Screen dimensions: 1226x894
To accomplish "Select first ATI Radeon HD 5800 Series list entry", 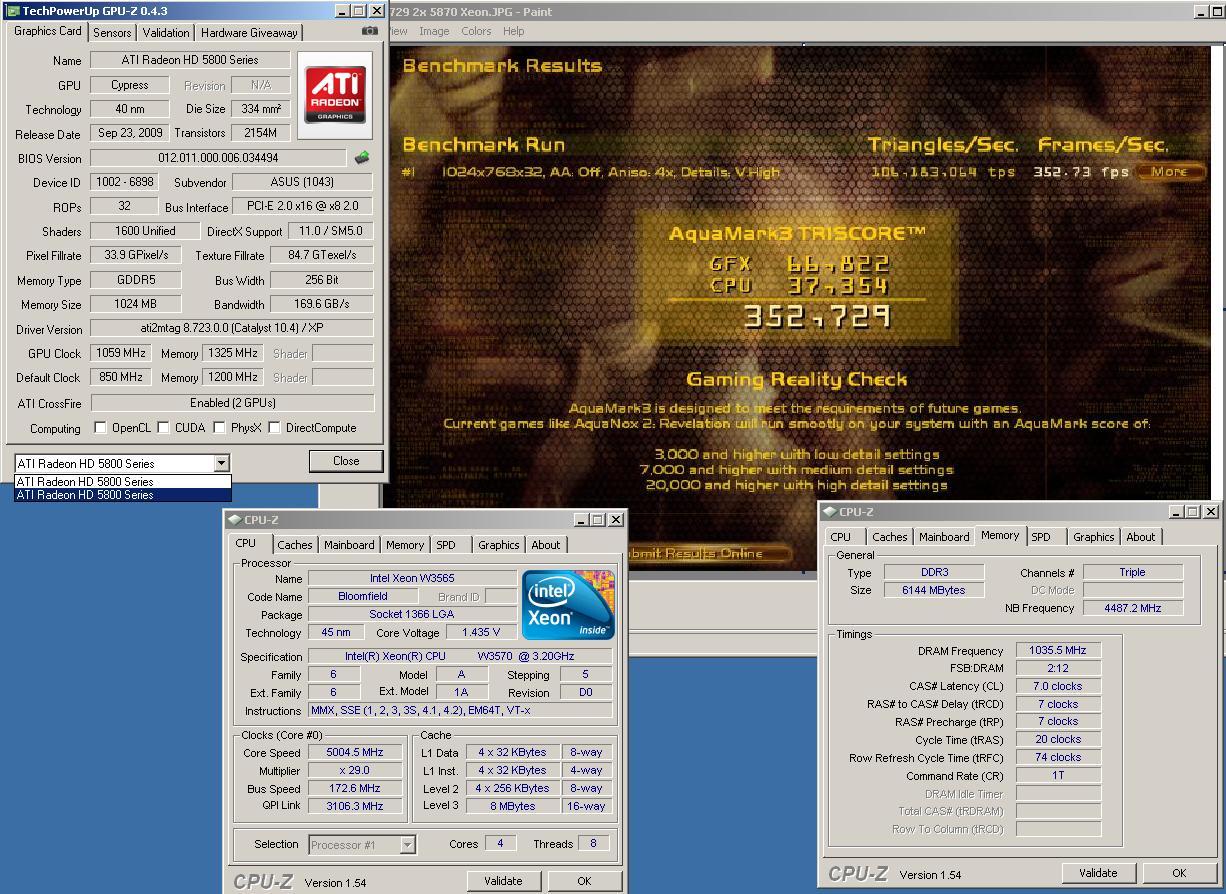I will click(x=123, y=481).
